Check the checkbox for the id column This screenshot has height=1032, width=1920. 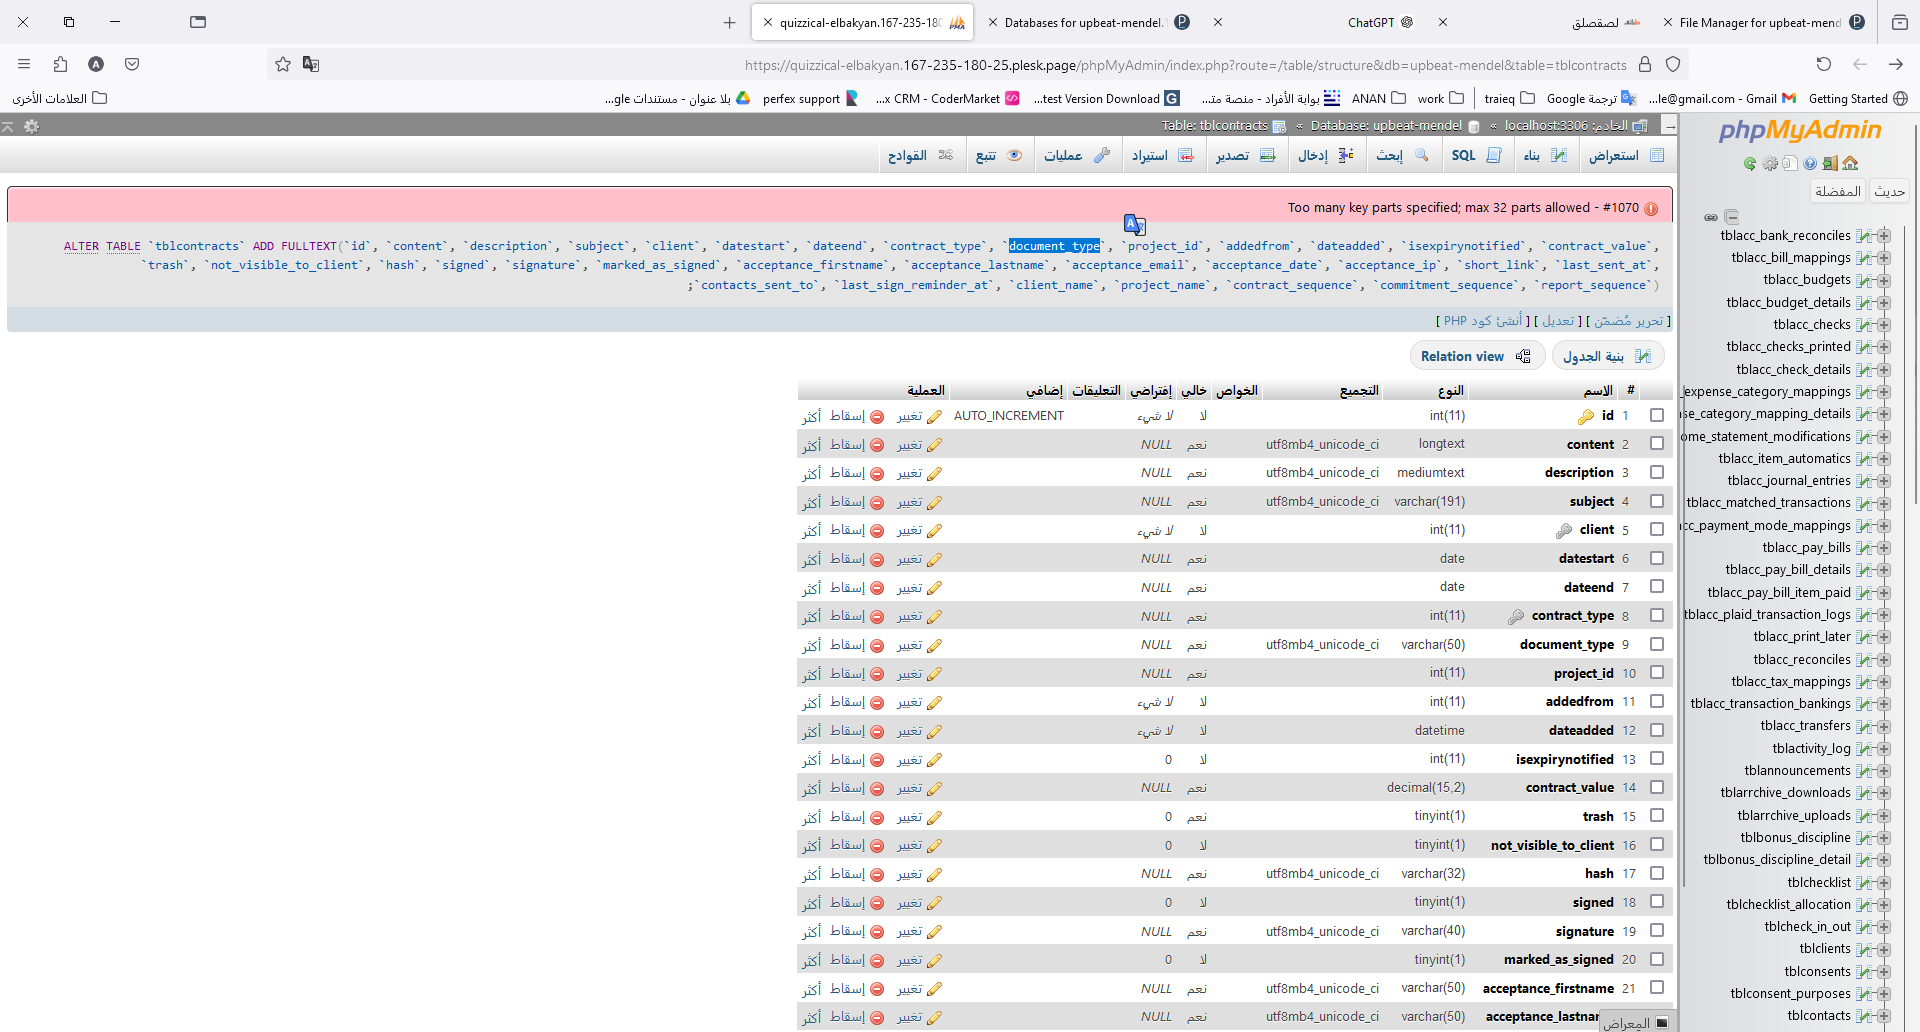tap(1658, 415)
